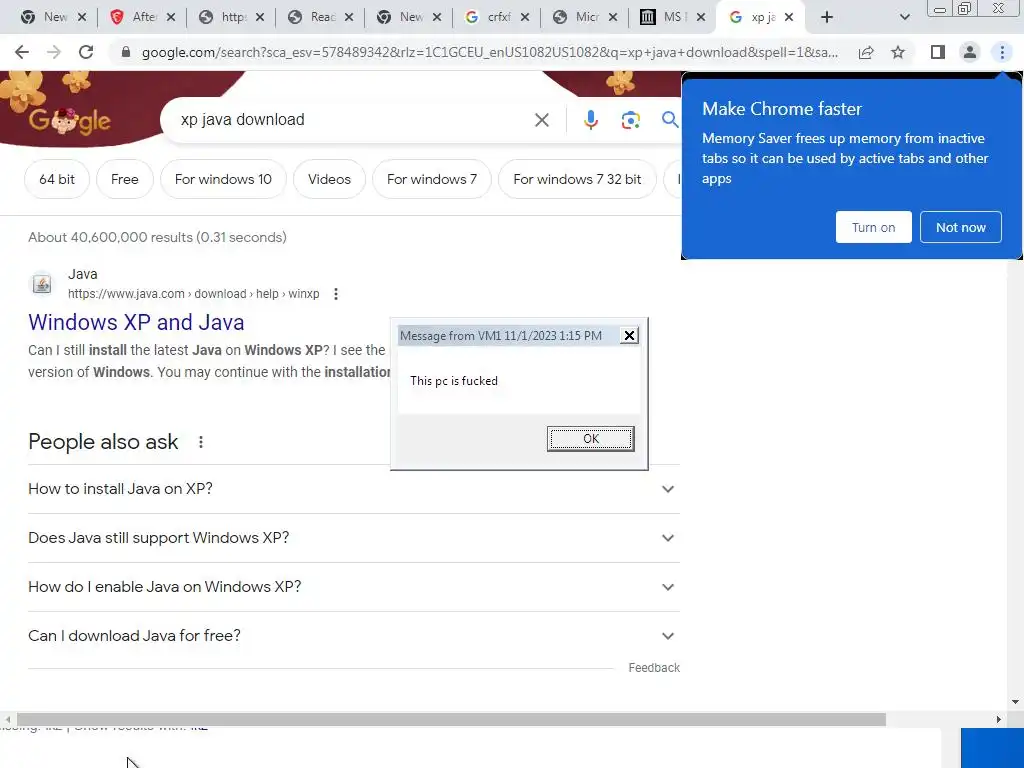The image size is (1024, 768).
Task: Search by image lens icon
Action: pos(630,120)
